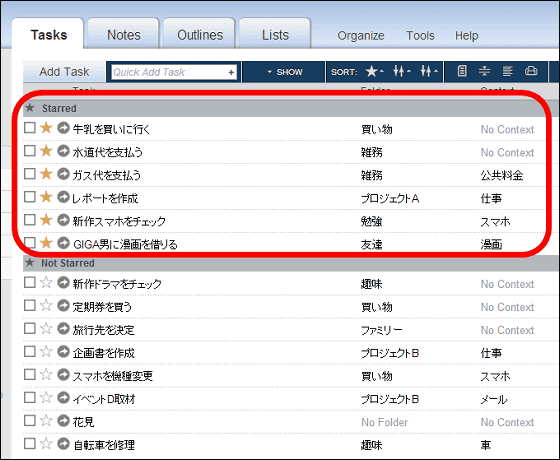Image resolution: width=560 pixels, height=460 pixels.
Task: Check off 定期券を買う task
Action: click(x=30, y=305)
